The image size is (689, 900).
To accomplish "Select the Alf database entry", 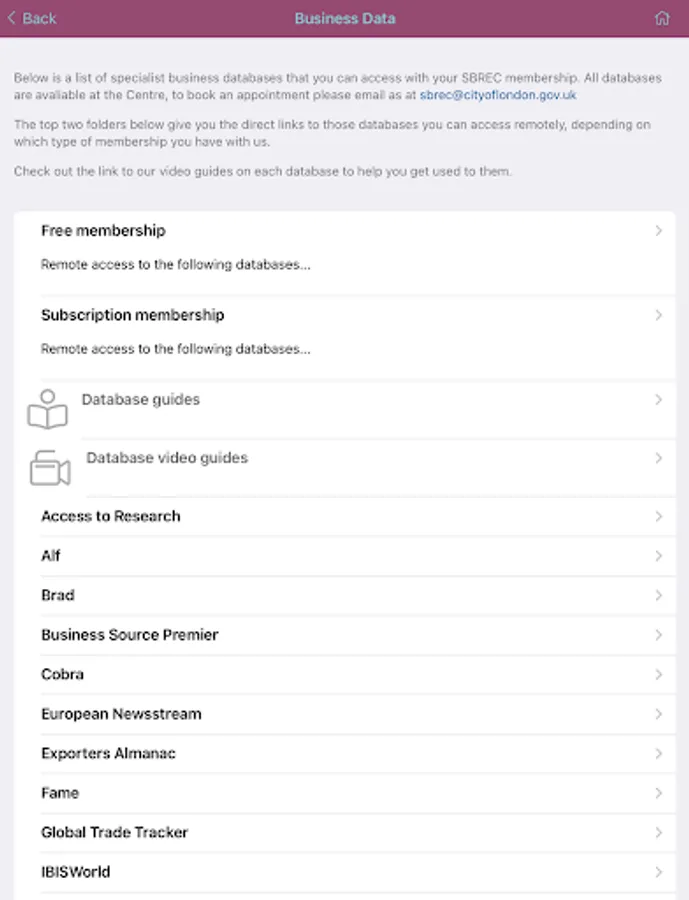I will (51, 556).
